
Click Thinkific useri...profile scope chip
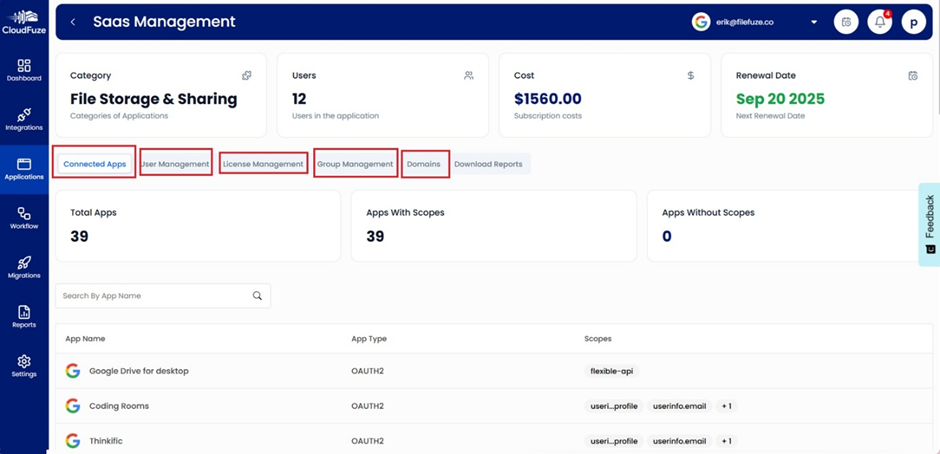[613, 441]
